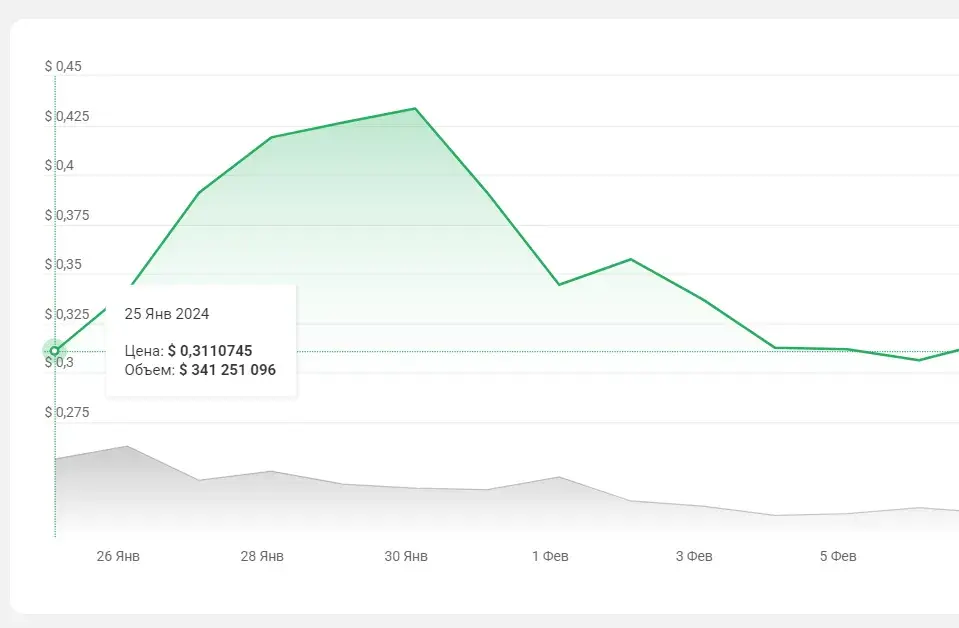Click the $ 0,275 price axis label
The image size is (959, 628).
coord(67,412)
